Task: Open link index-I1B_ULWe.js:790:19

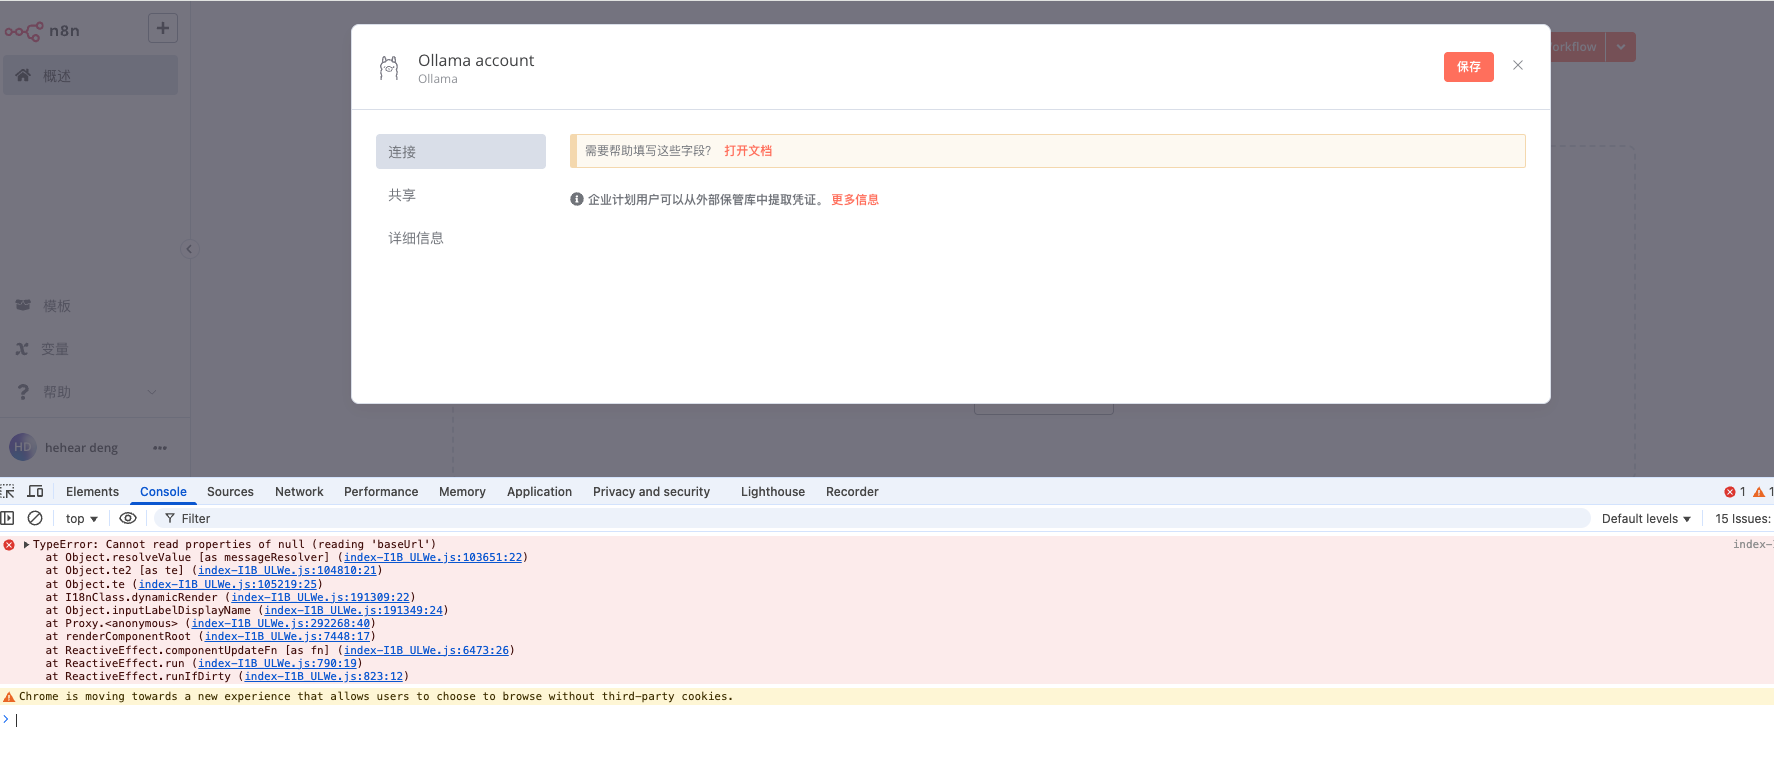Action: (277, 664)
